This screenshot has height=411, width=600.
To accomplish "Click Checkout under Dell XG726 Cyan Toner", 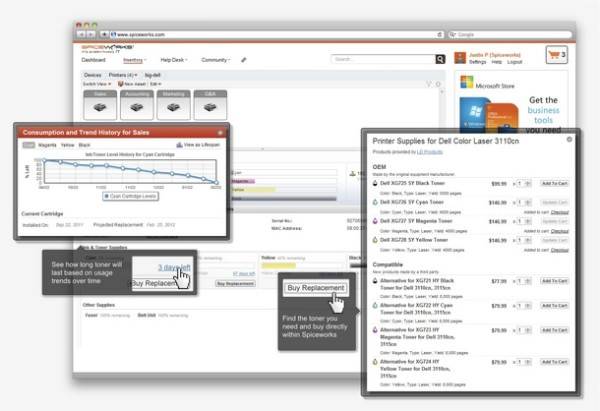I will [x=559, y=212].
